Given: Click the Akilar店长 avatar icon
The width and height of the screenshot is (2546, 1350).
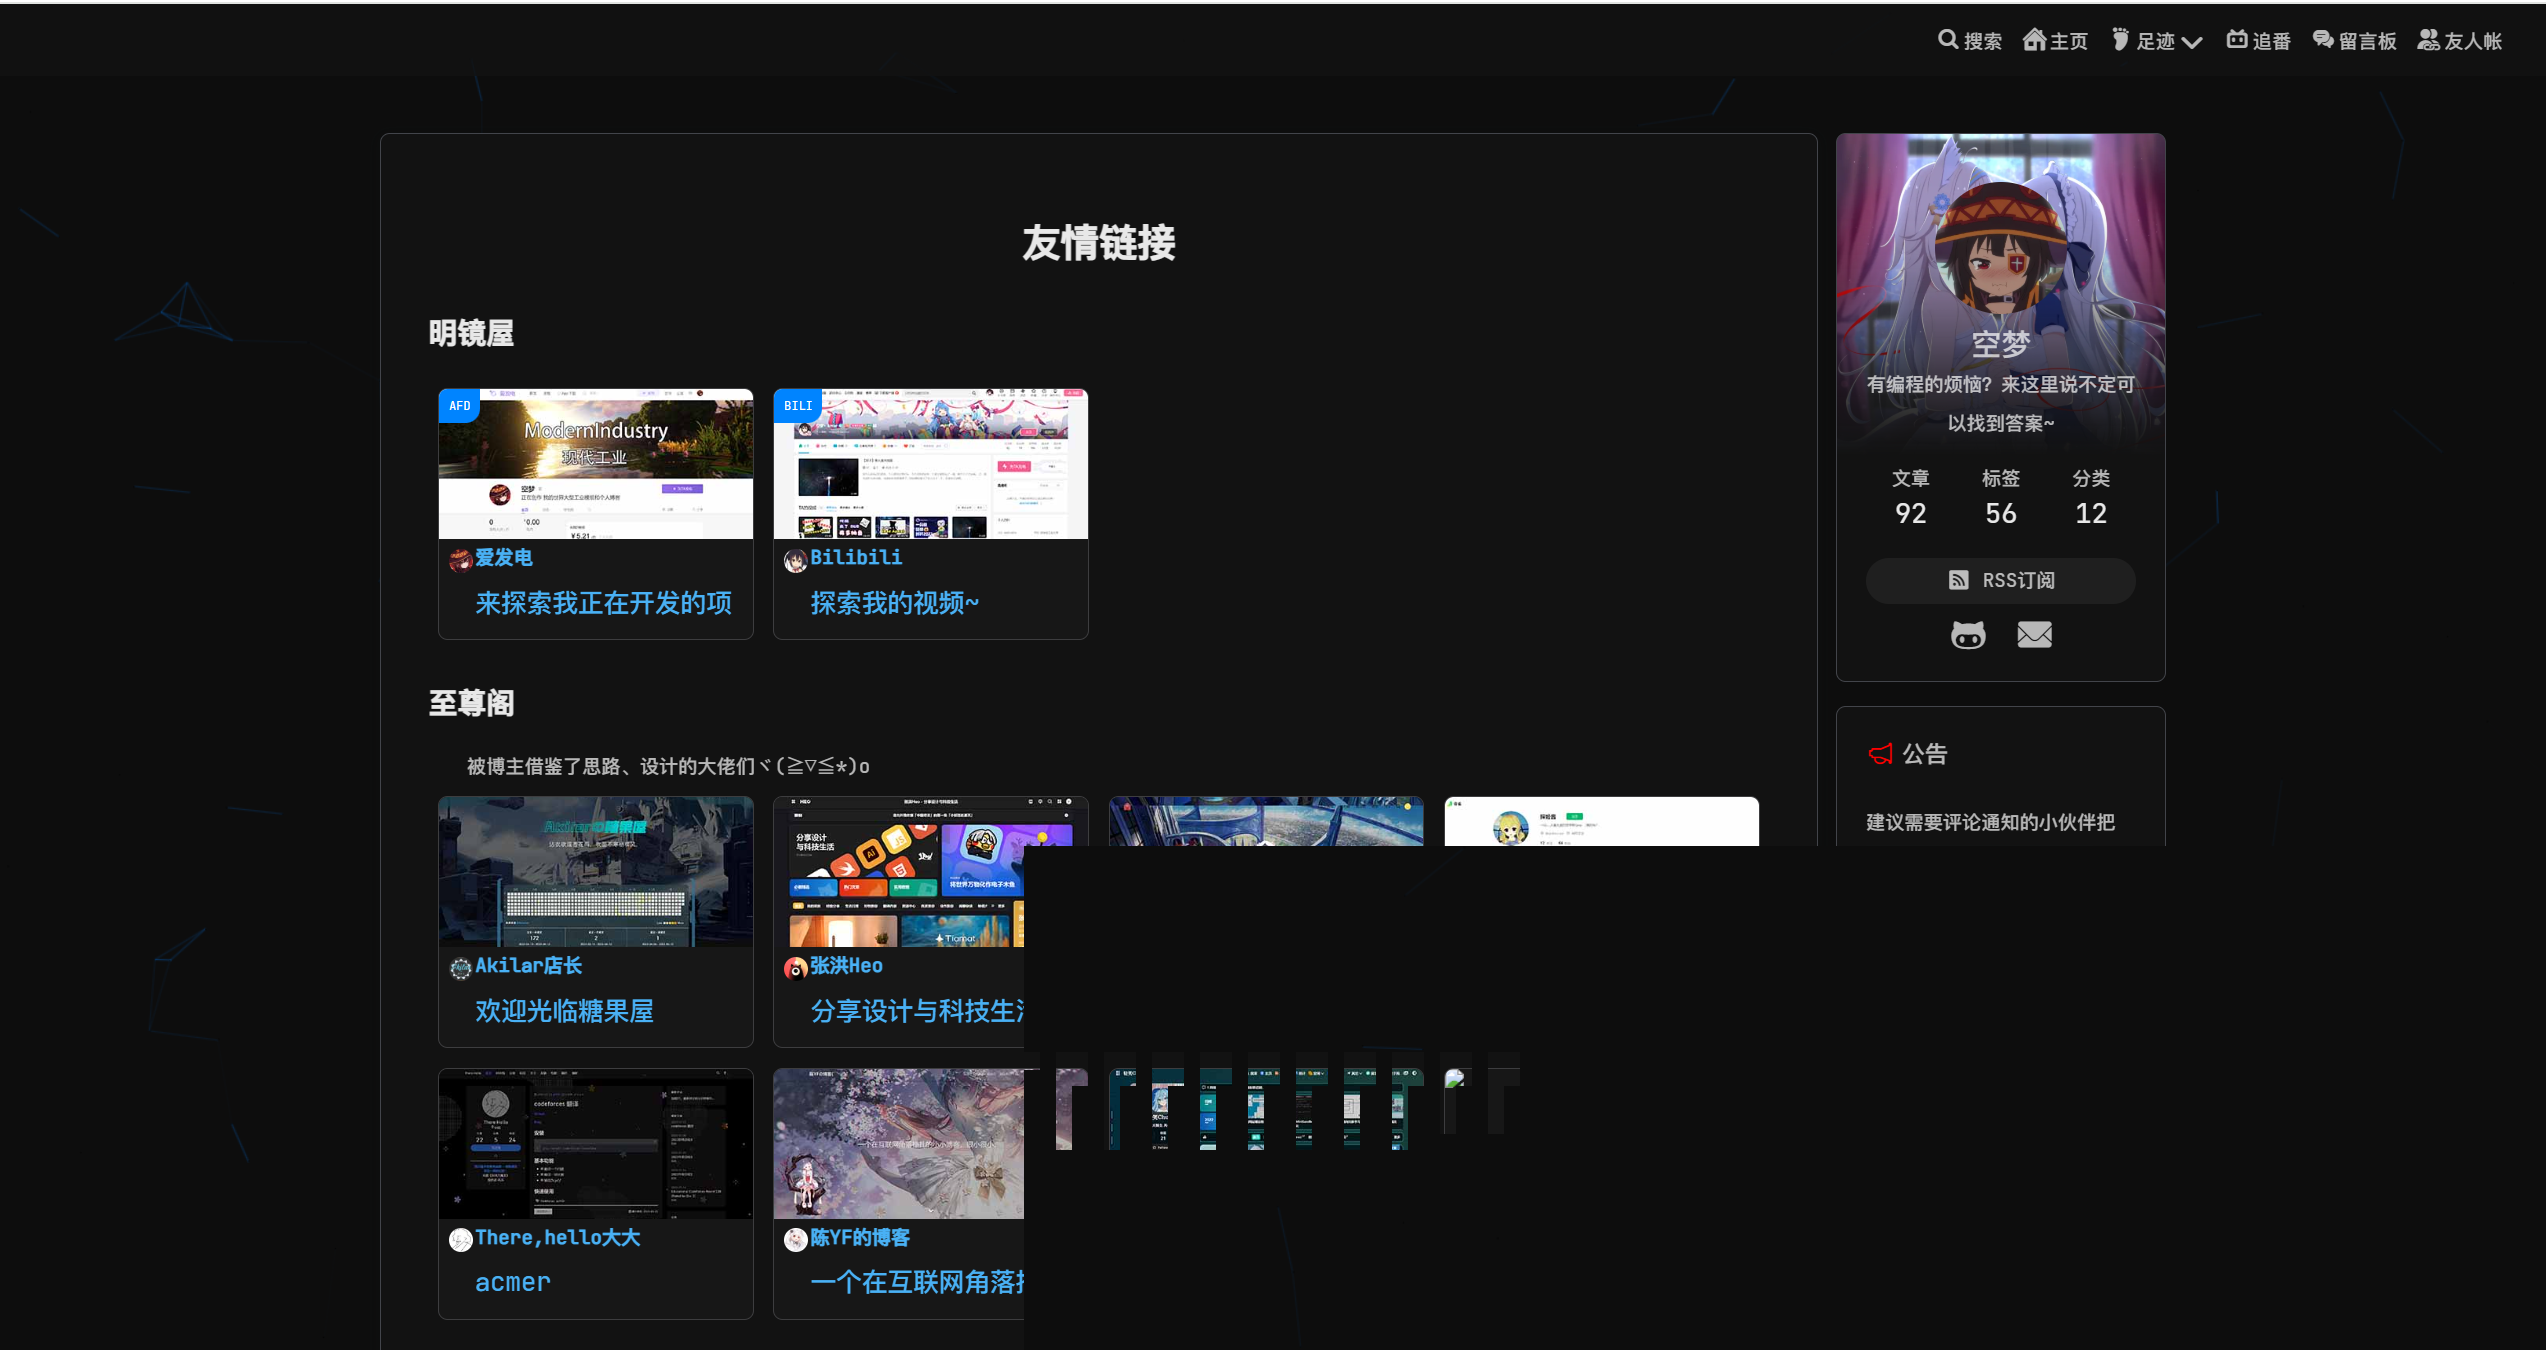Looking at the screenshot, I should 461,968.
